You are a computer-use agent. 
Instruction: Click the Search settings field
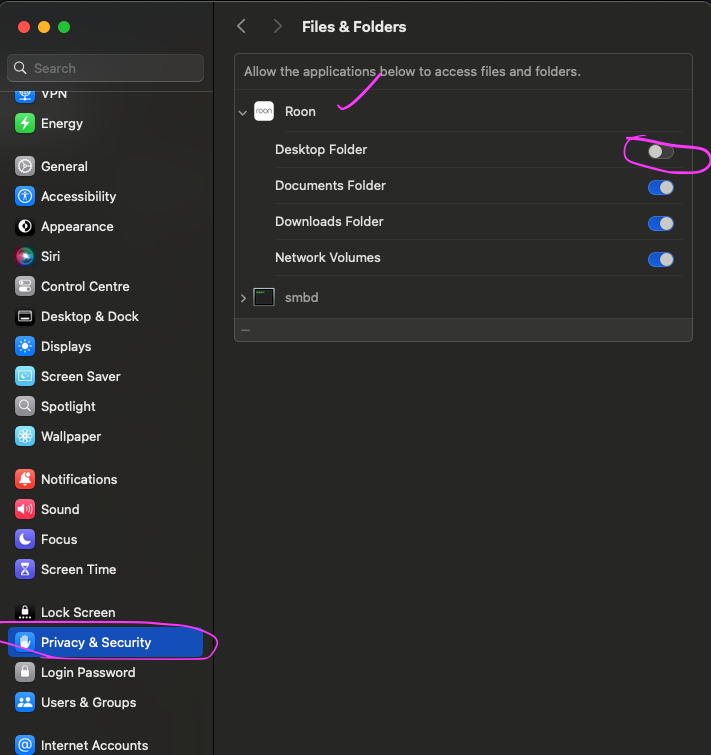pos(105,68)
